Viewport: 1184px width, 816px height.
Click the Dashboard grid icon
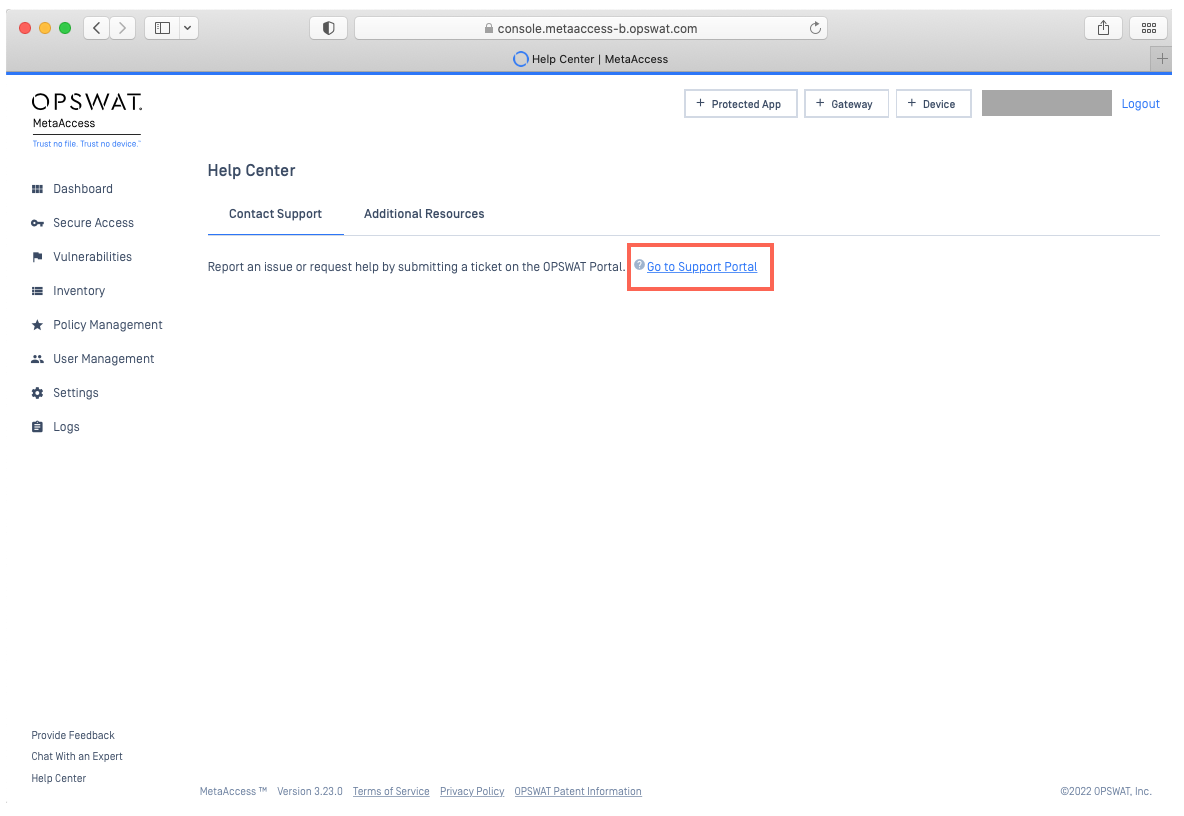click(37, 189)
